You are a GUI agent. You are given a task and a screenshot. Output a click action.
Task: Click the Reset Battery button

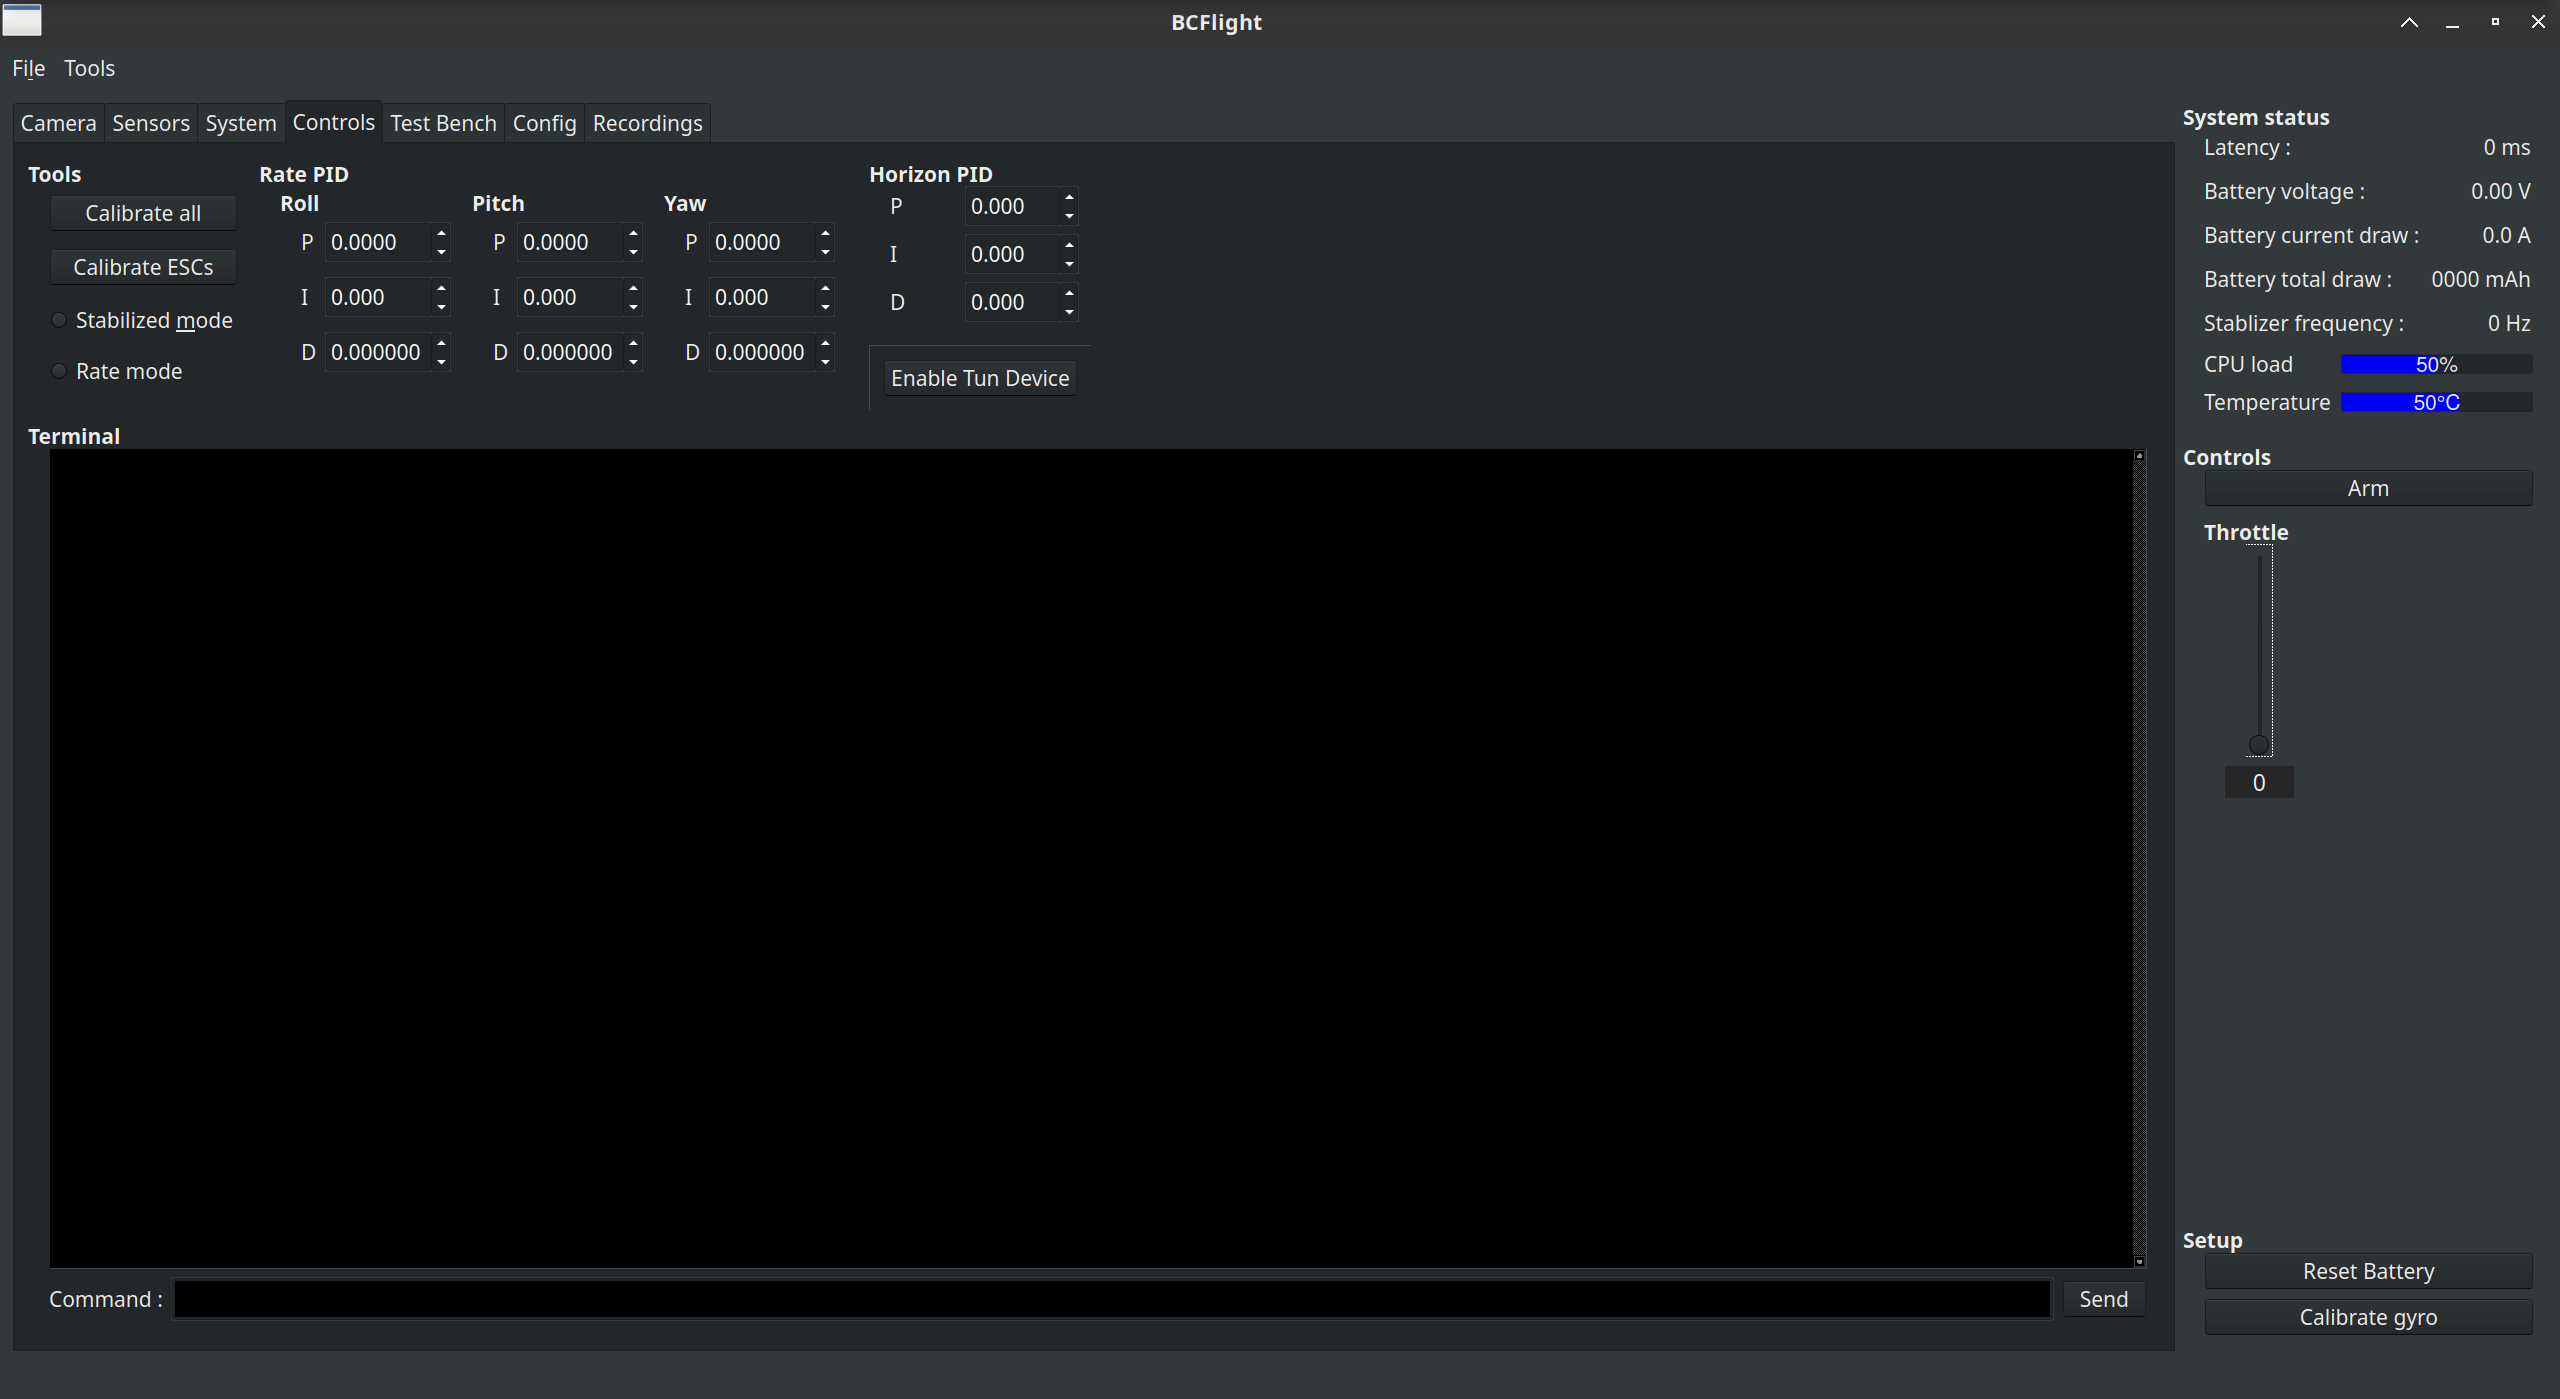click(2367, 1270)
